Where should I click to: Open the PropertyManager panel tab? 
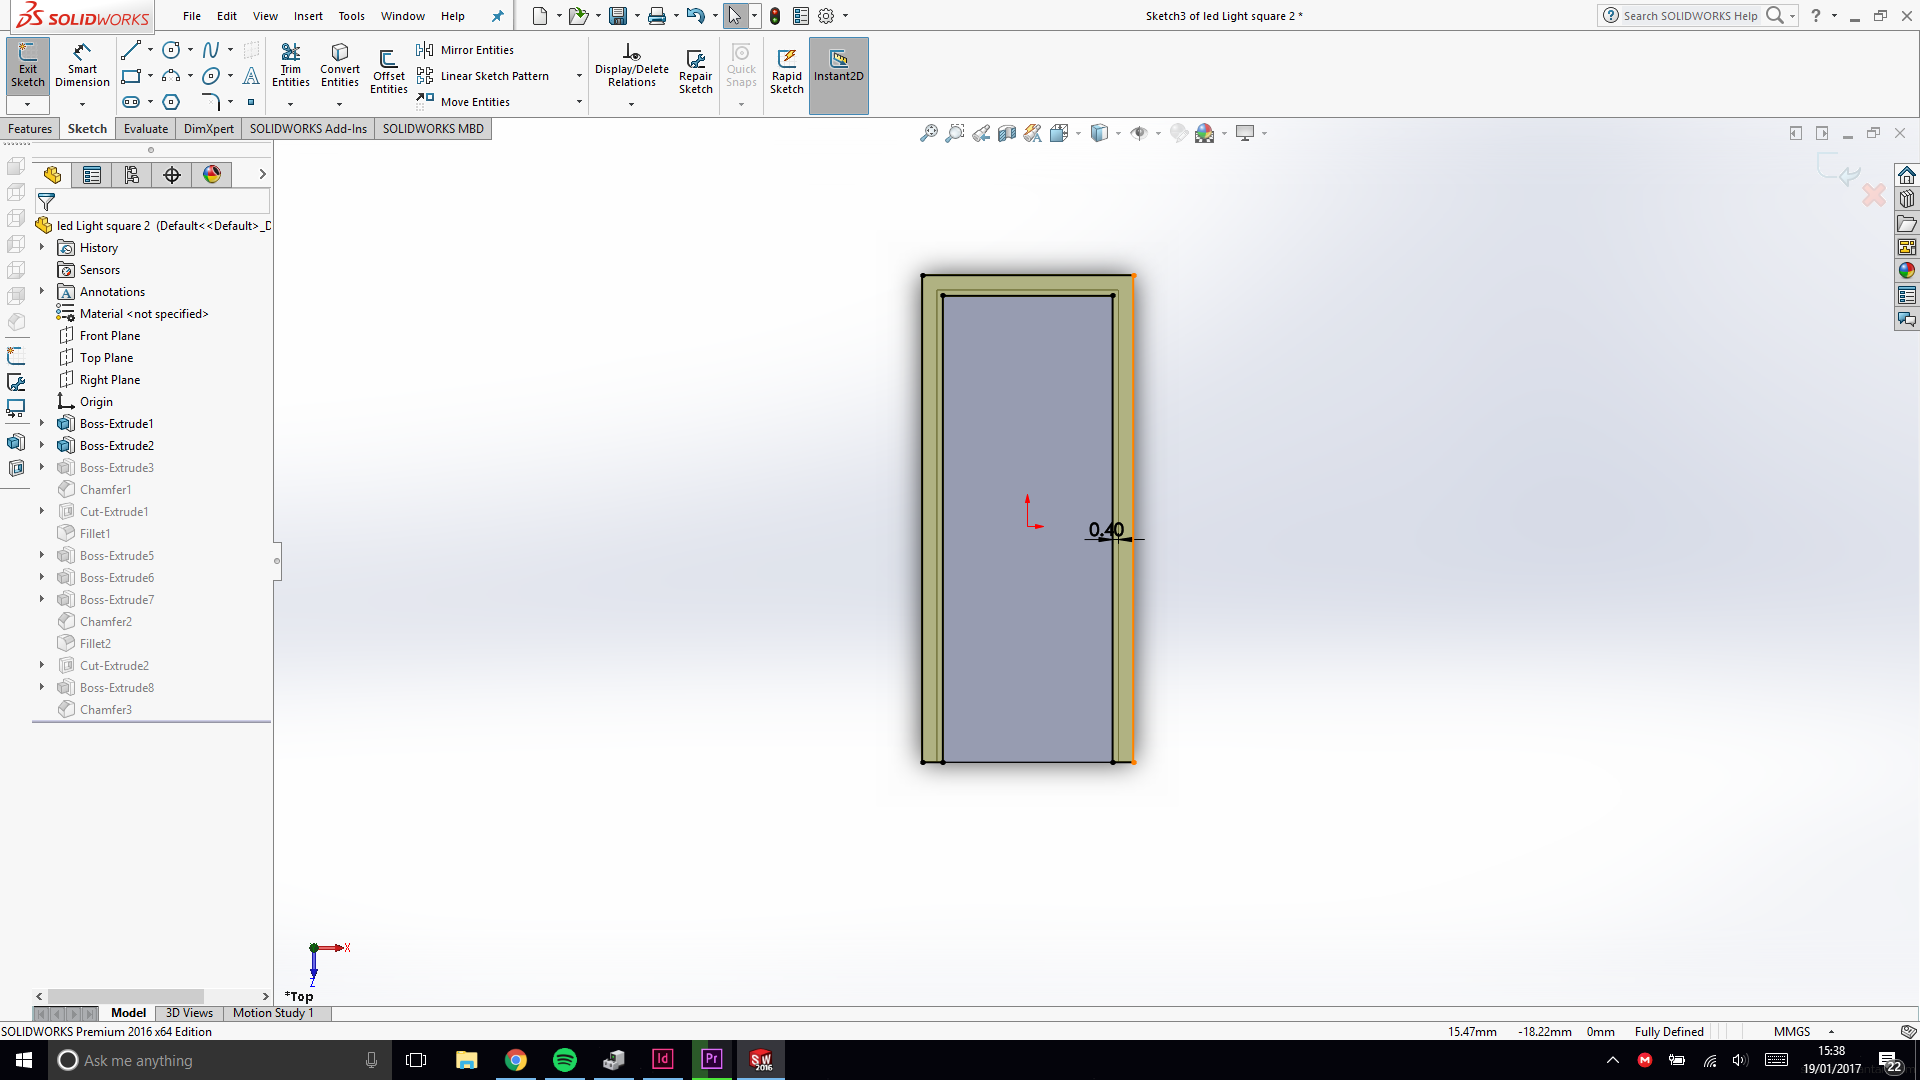click(92, 175)
